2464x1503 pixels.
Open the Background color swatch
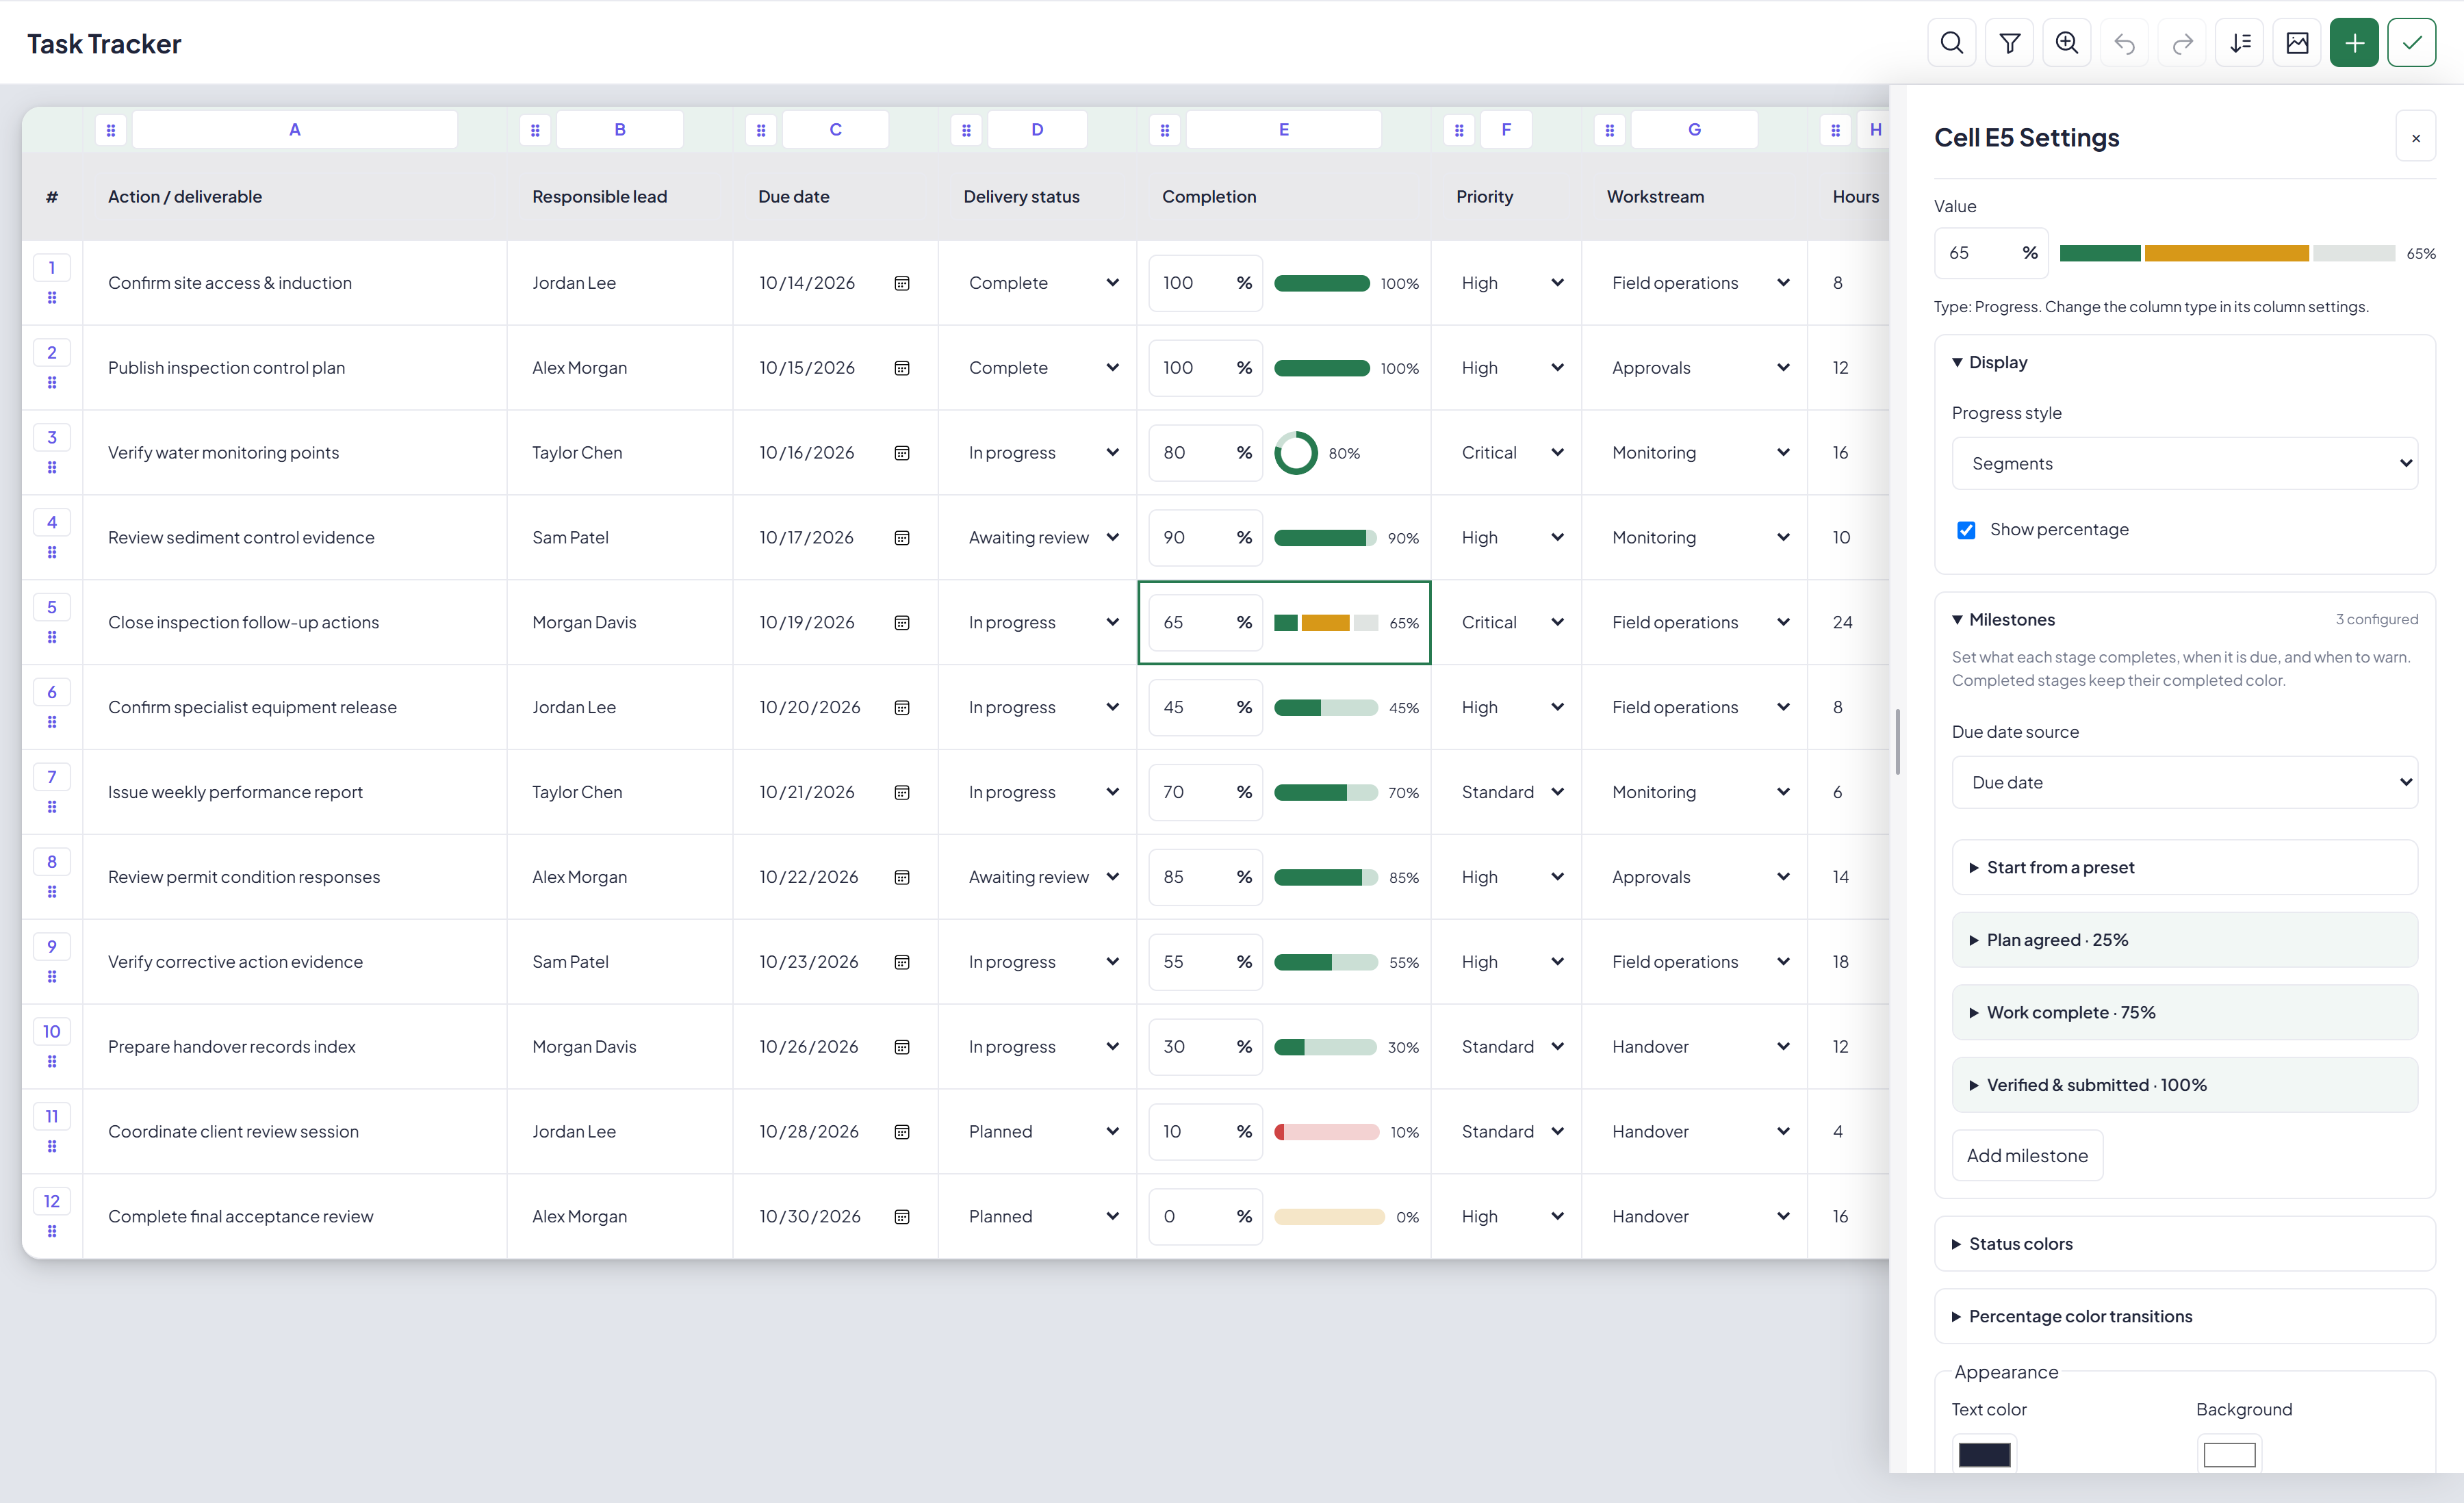click(x=2229, y=1454)
